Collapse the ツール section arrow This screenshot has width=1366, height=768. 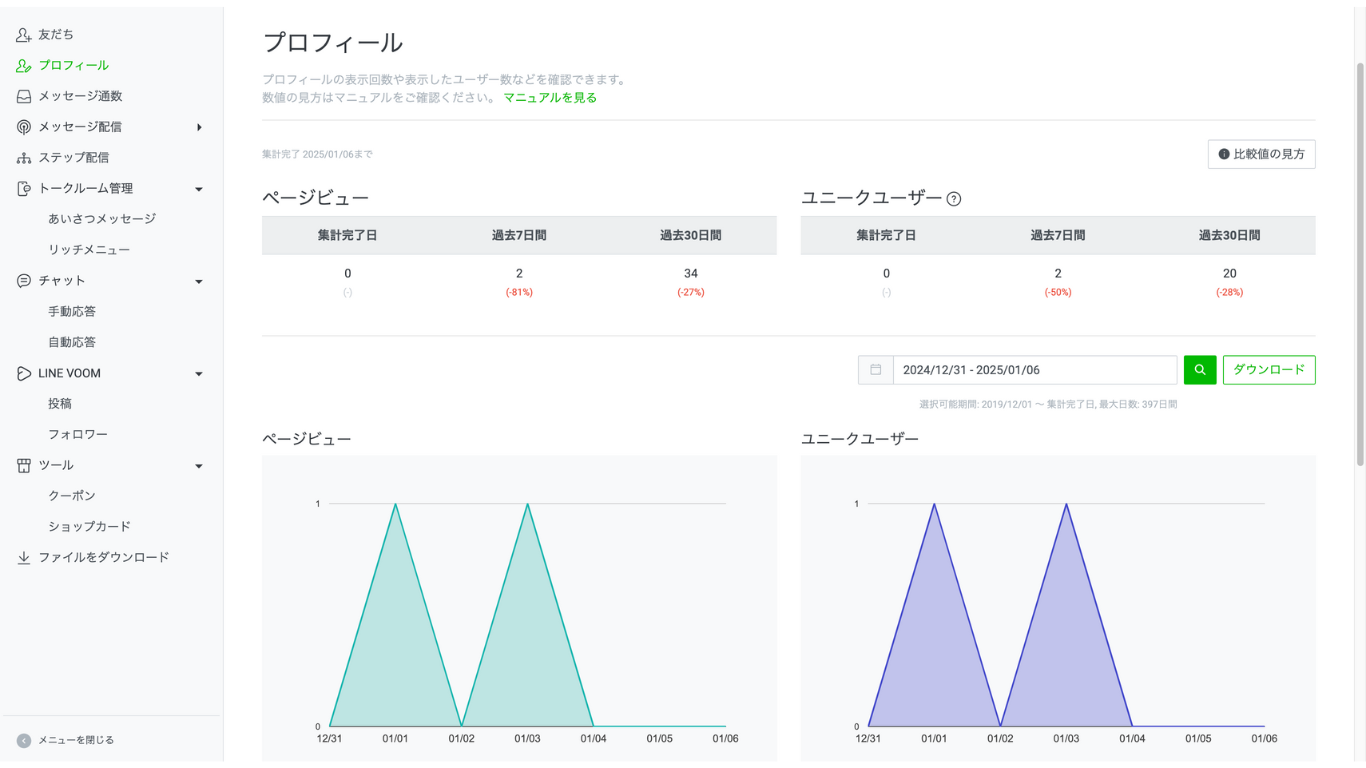[x=199, y=466]
